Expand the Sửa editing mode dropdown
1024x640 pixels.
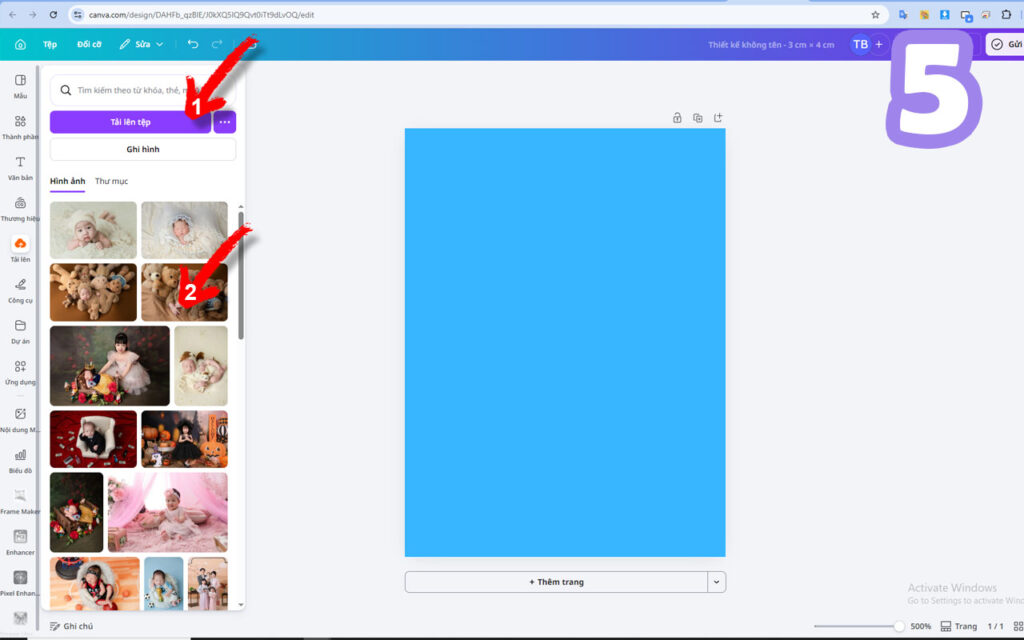pos(141,44)
